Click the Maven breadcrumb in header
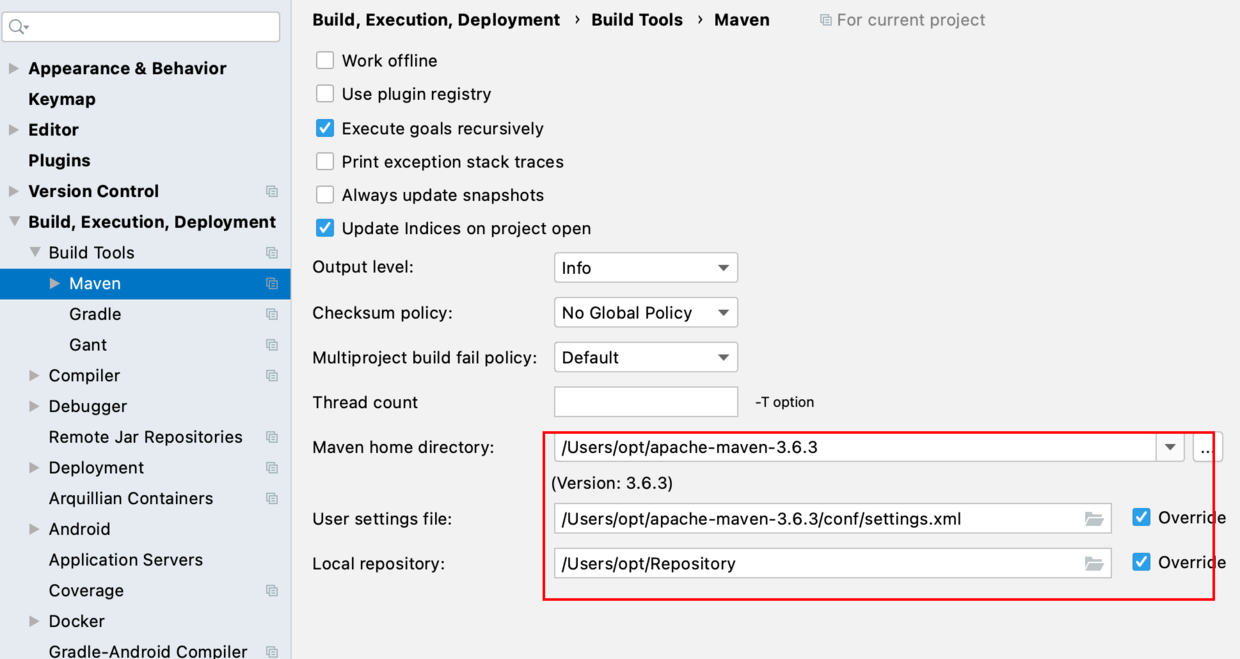This screenshot has height=659, width=1240. [742, 20]
